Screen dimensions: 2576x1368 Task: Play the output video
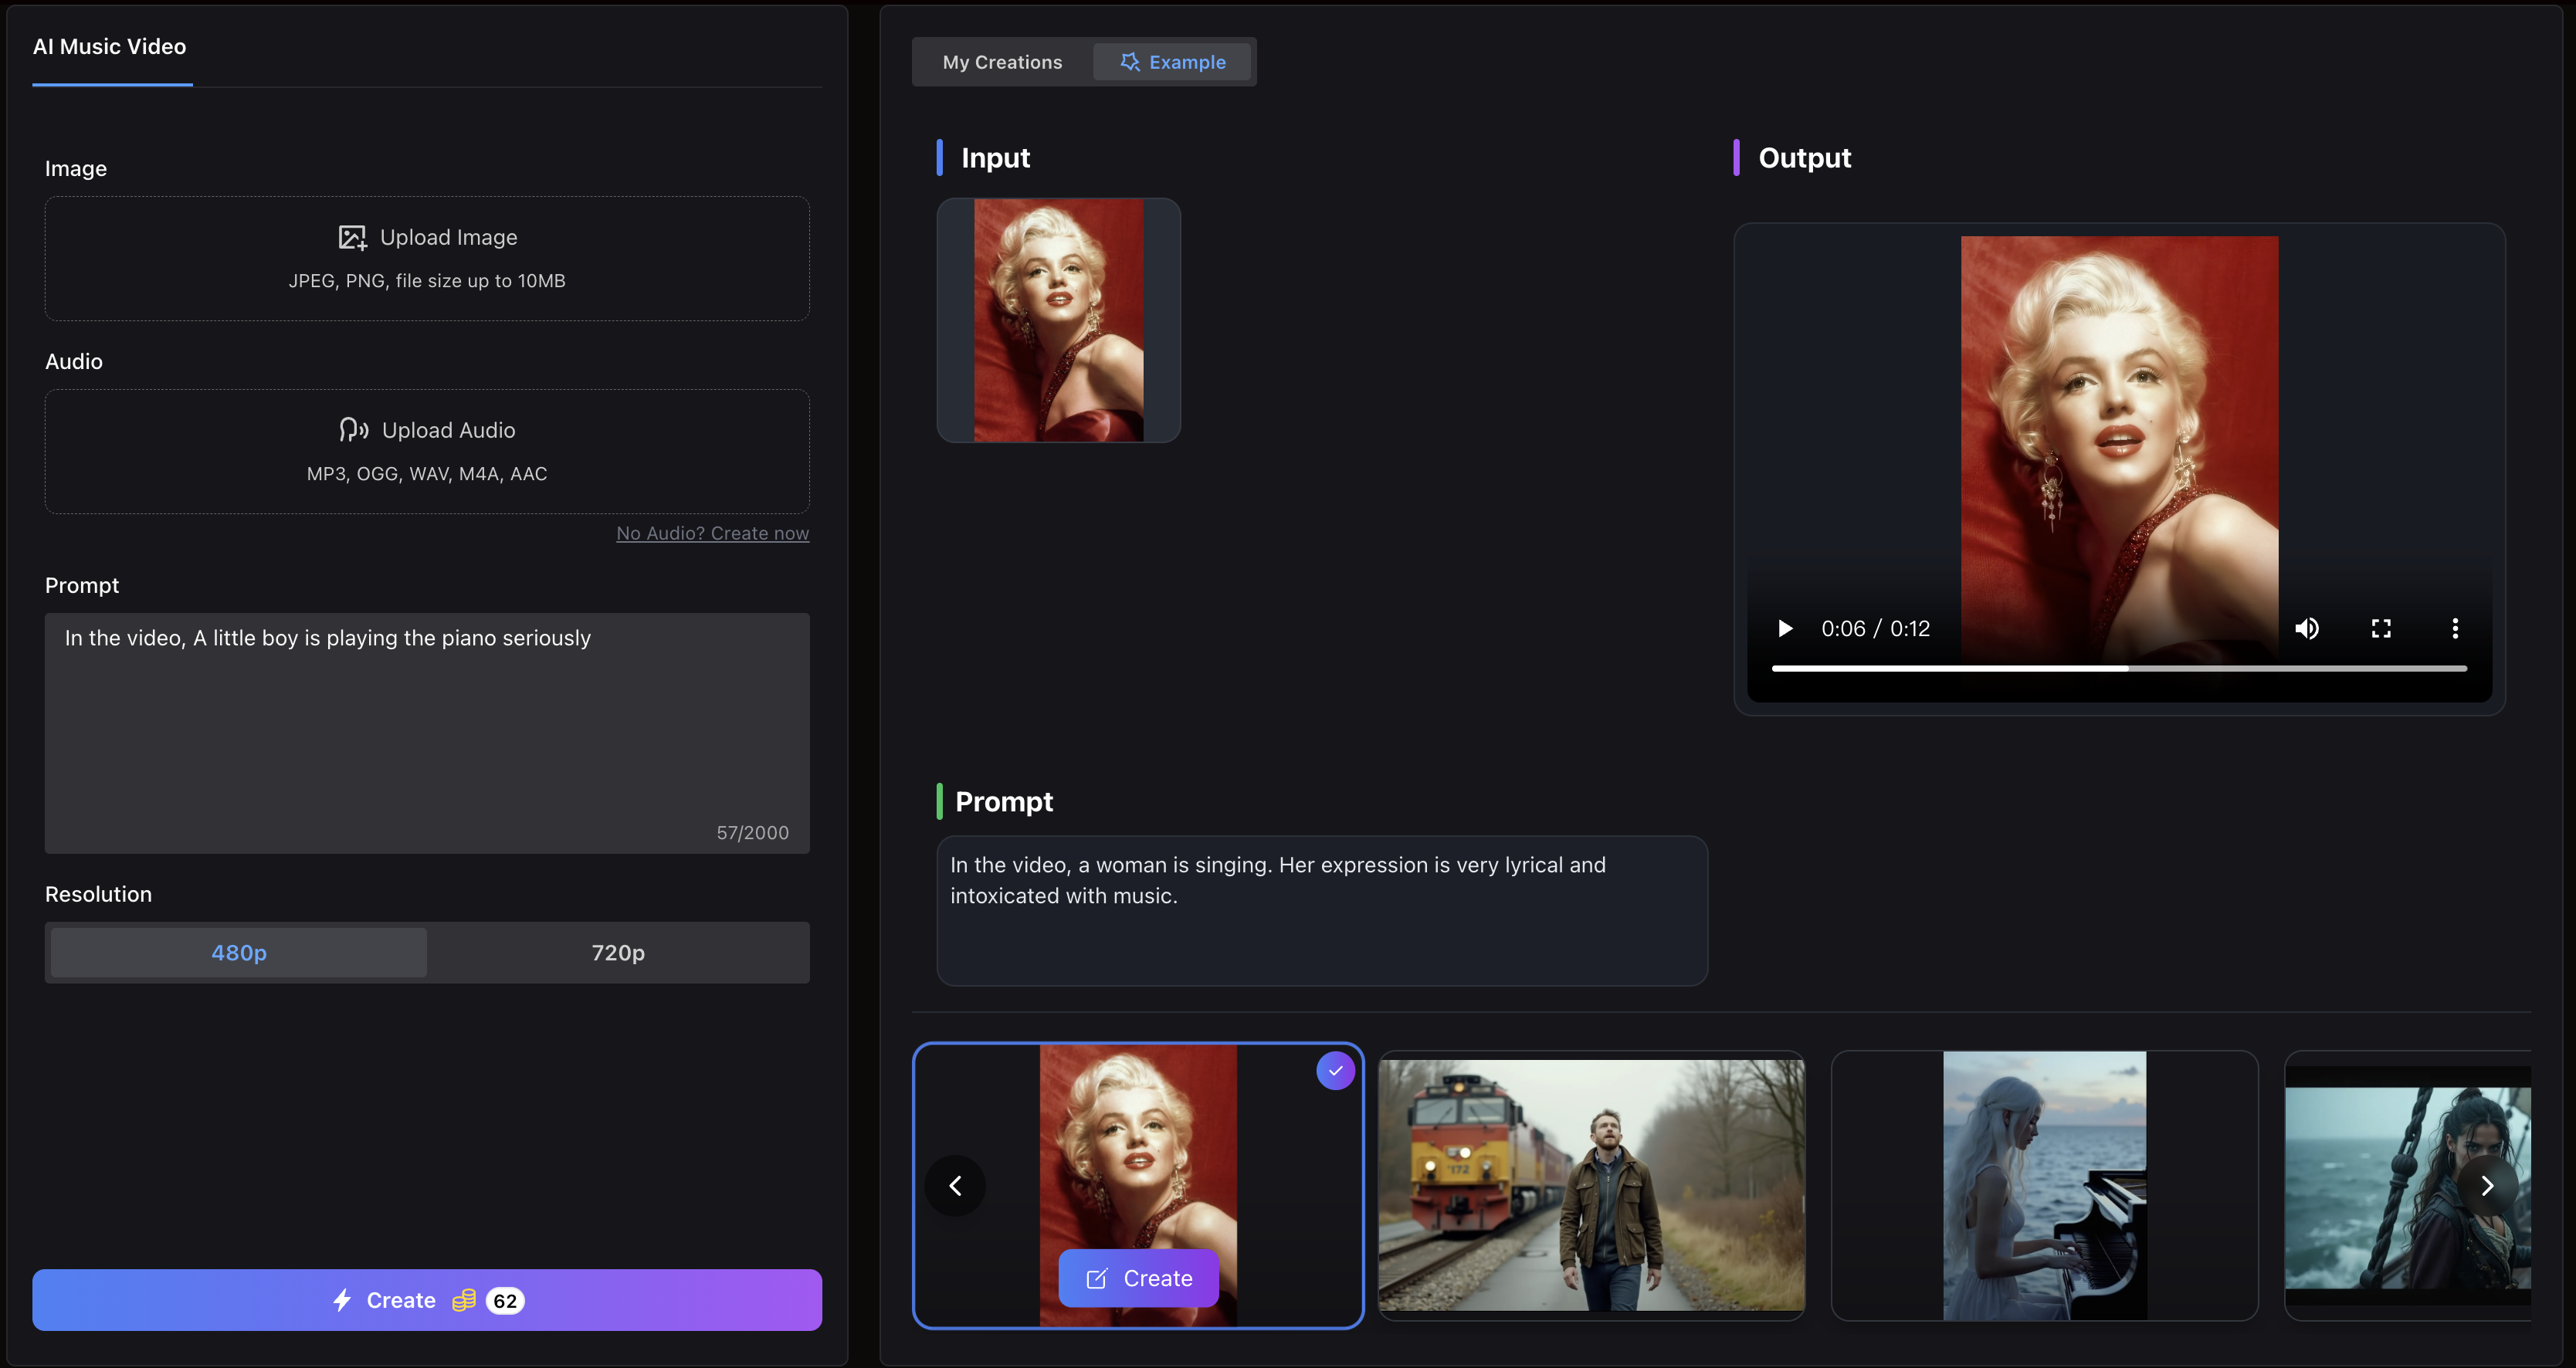[1785, 628]
